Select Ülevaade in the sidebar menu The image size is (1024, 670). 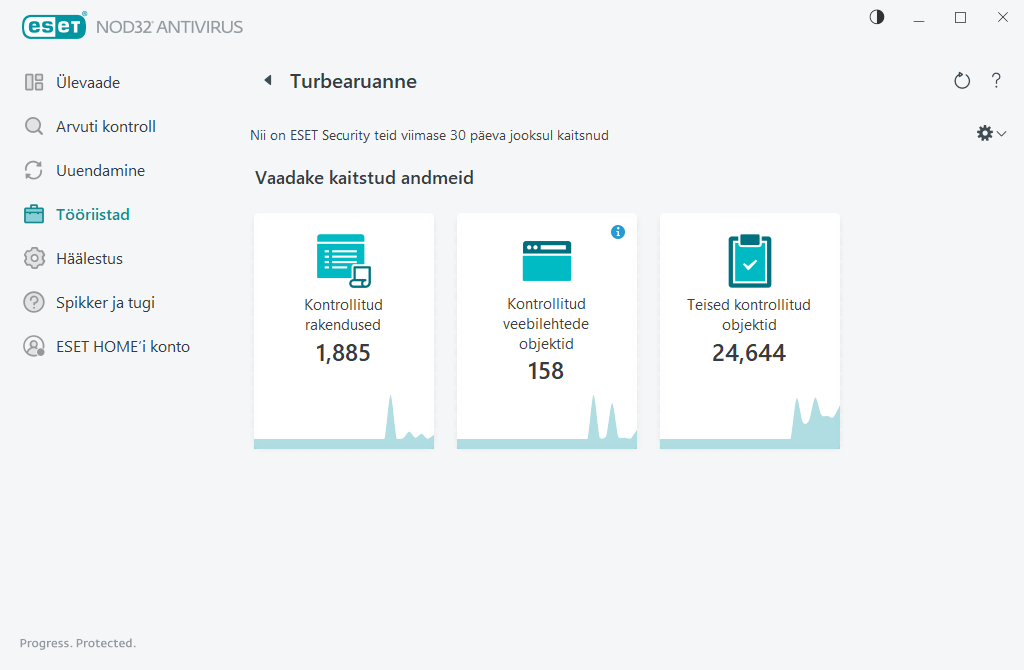pos(88,83)
